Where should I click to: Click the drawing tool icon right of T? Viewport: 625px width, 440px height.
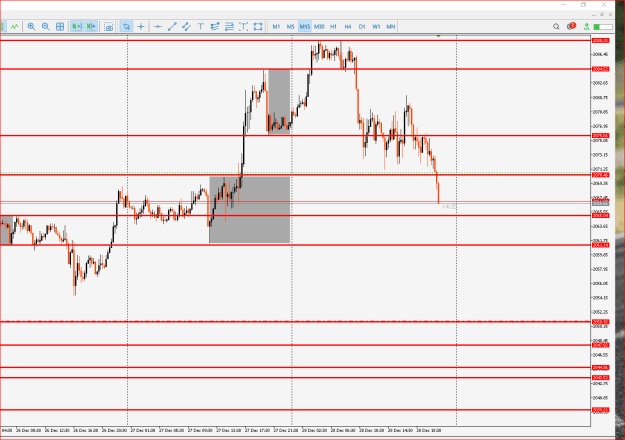click(215, 27)
